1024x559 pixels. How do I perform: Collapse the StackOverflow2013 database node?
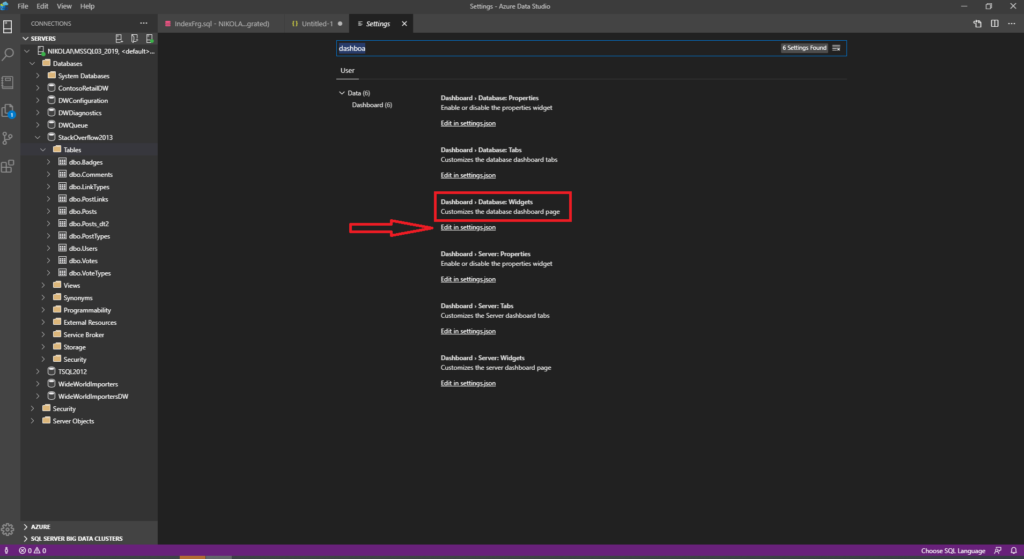38,138
